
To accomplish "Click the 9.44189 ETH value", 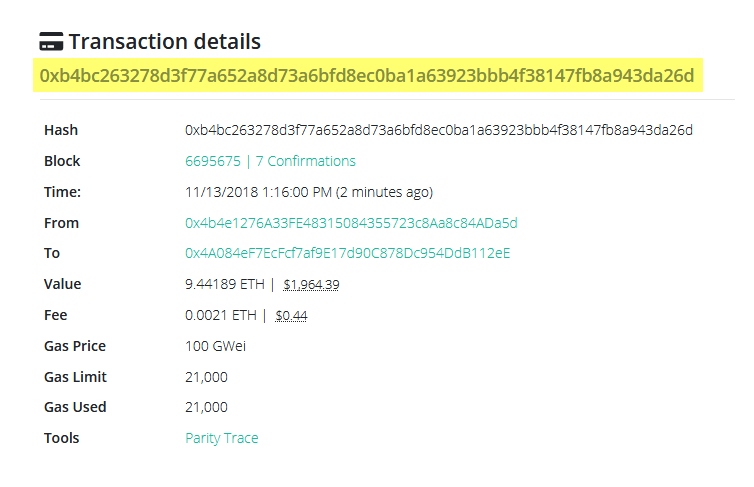I will (x=225, y=284).
